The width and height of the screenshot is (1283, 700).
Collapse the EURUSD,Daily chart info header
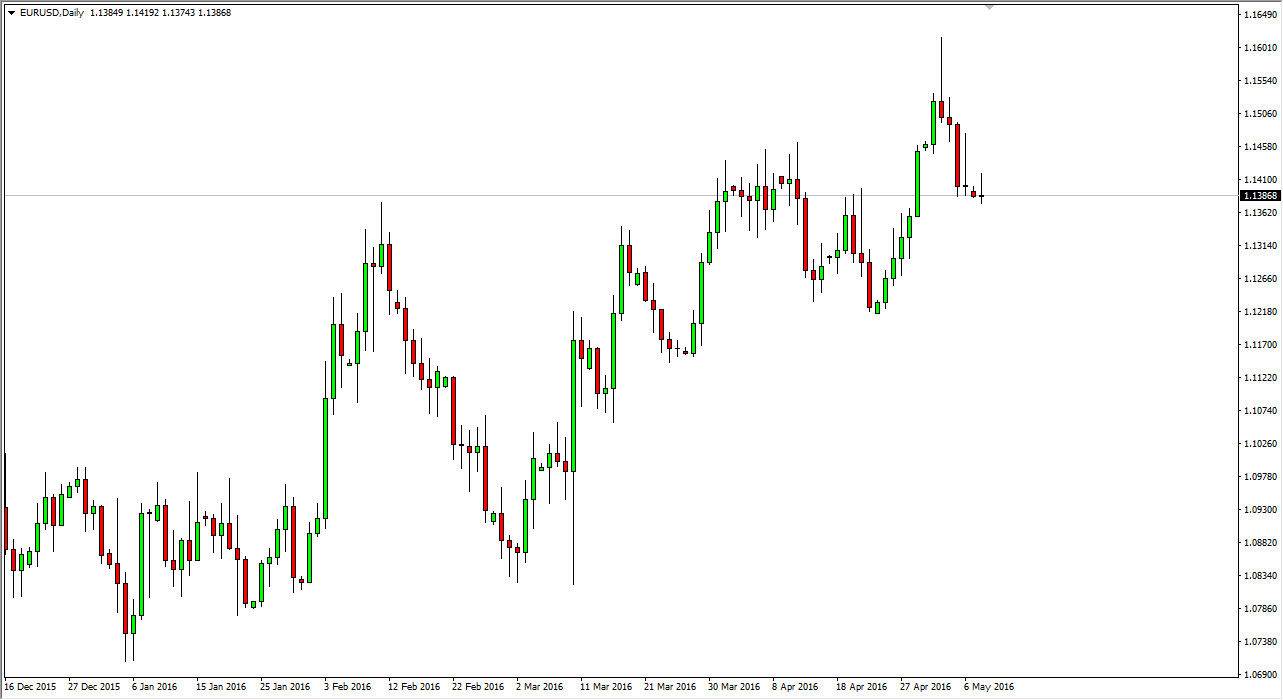pyautogui.click(x=10, y=14)
